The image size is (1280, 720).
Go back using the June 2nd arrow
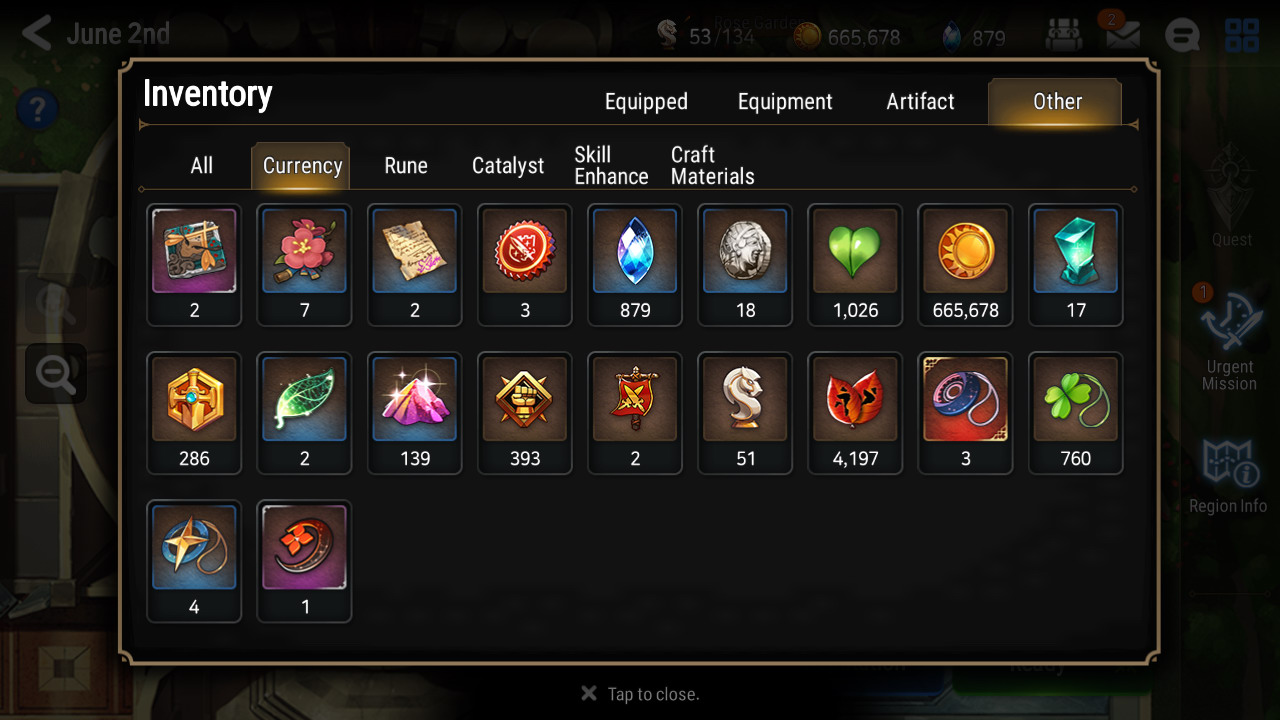coord(37,33)
